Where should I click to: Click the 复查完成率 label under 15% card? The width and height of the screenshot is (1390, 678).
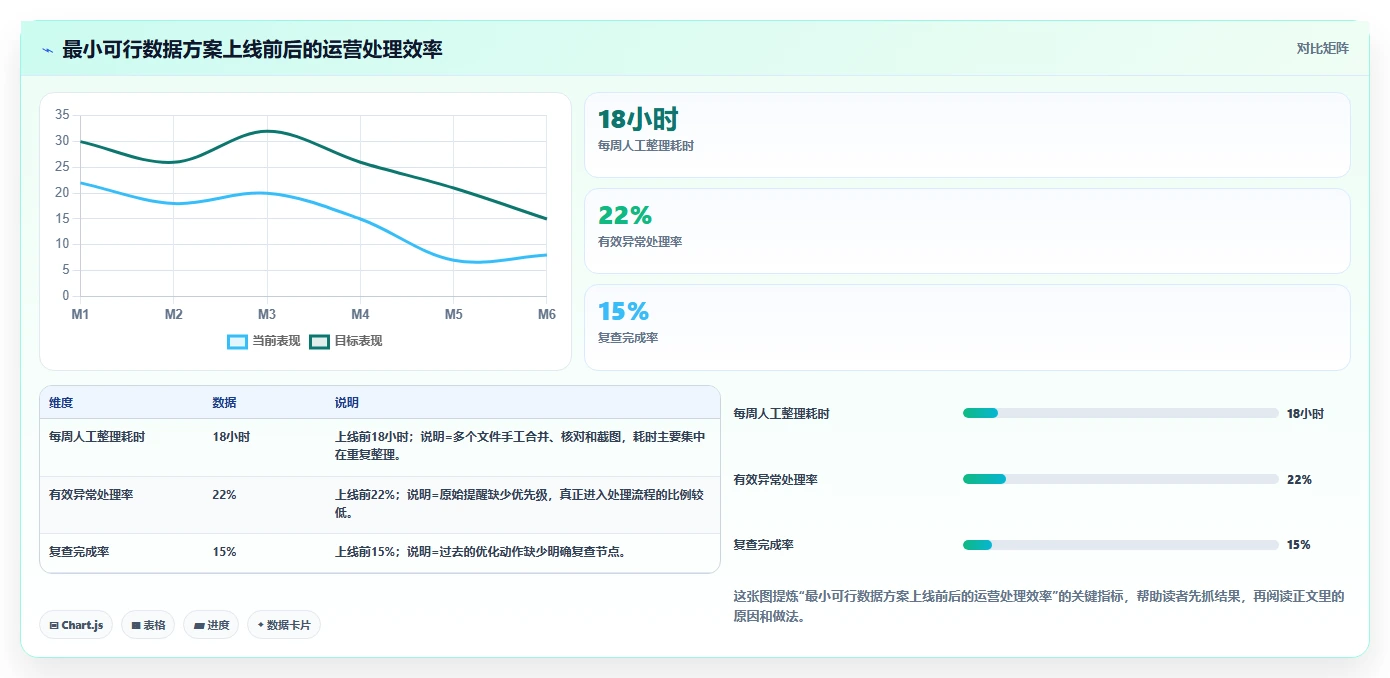pos(628,338)
